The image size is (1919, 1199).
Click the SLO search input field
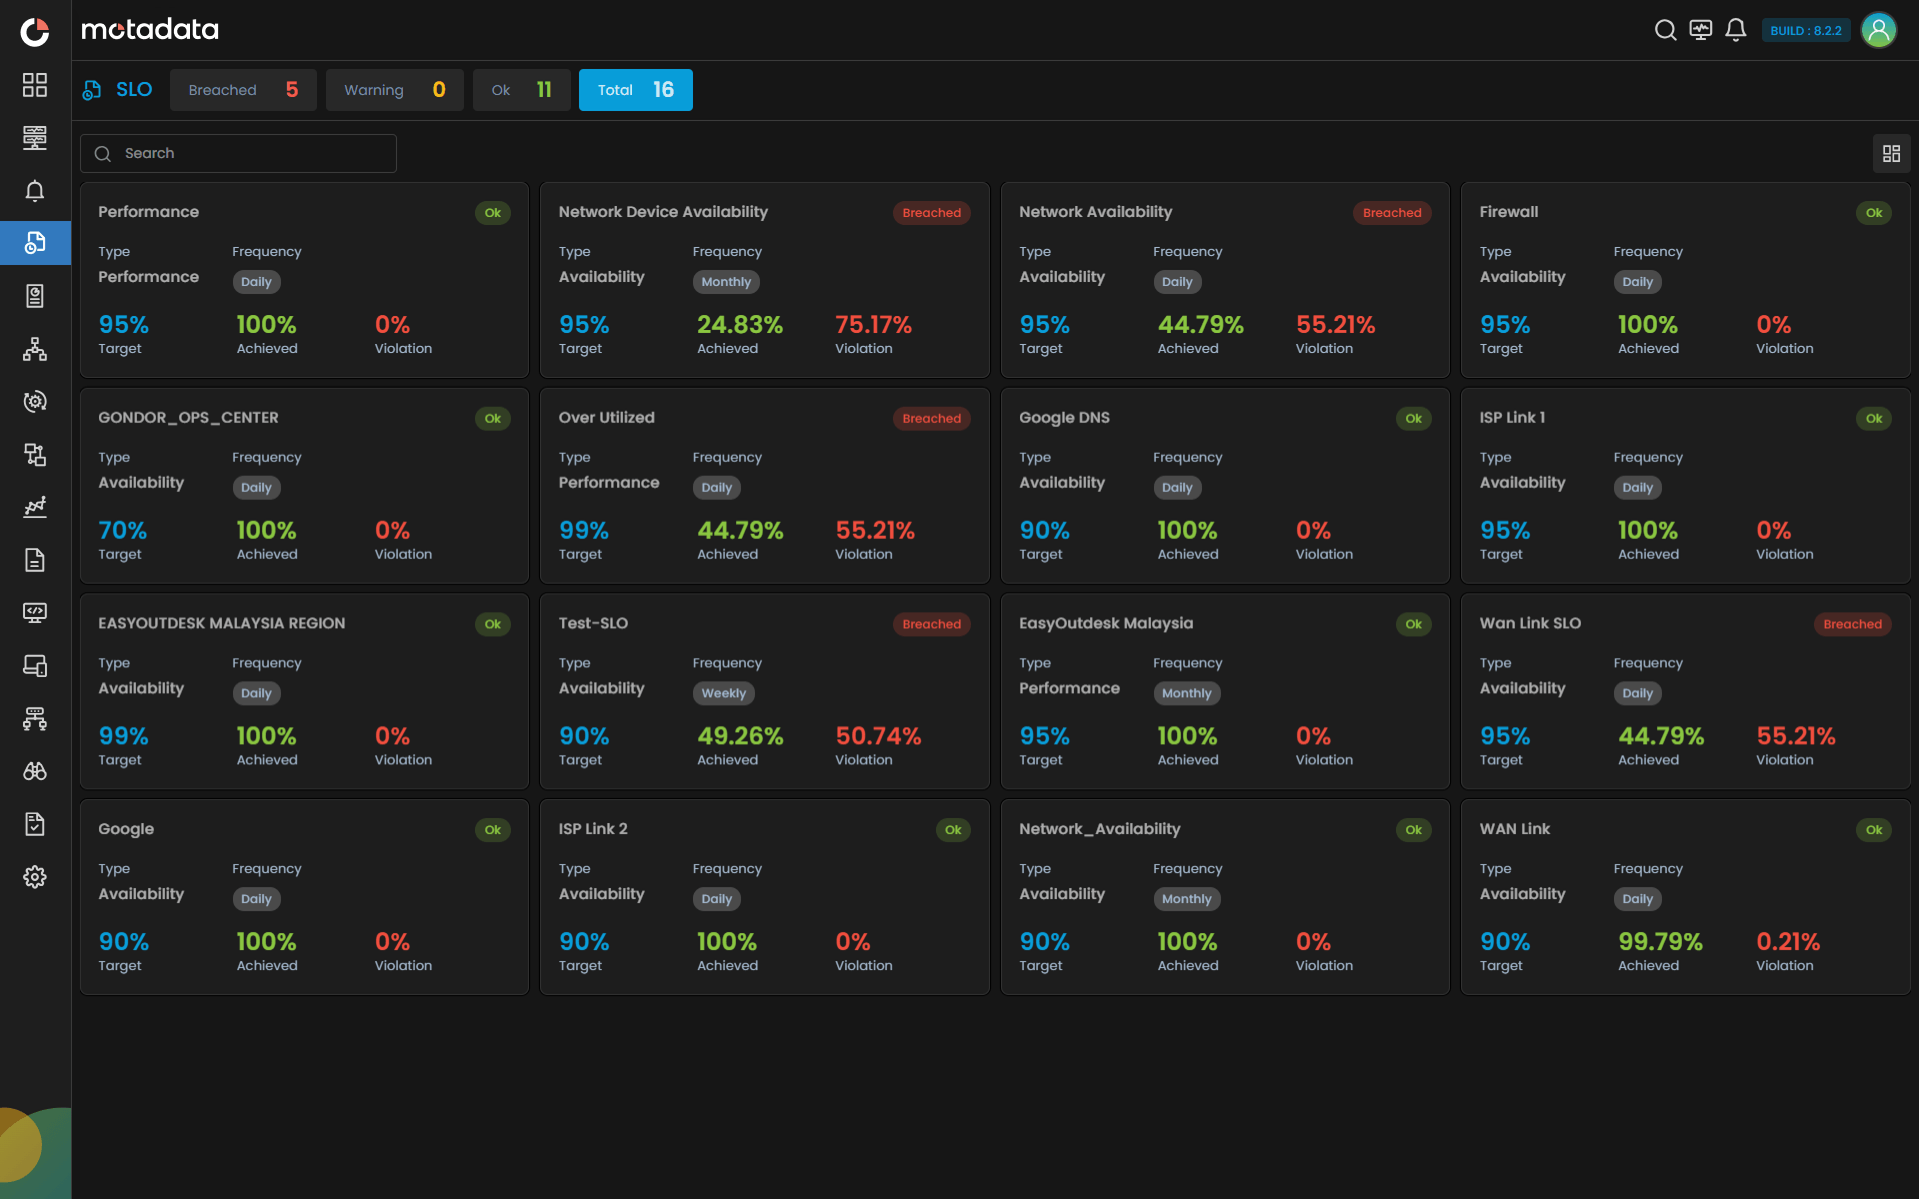tap(240, 153)
